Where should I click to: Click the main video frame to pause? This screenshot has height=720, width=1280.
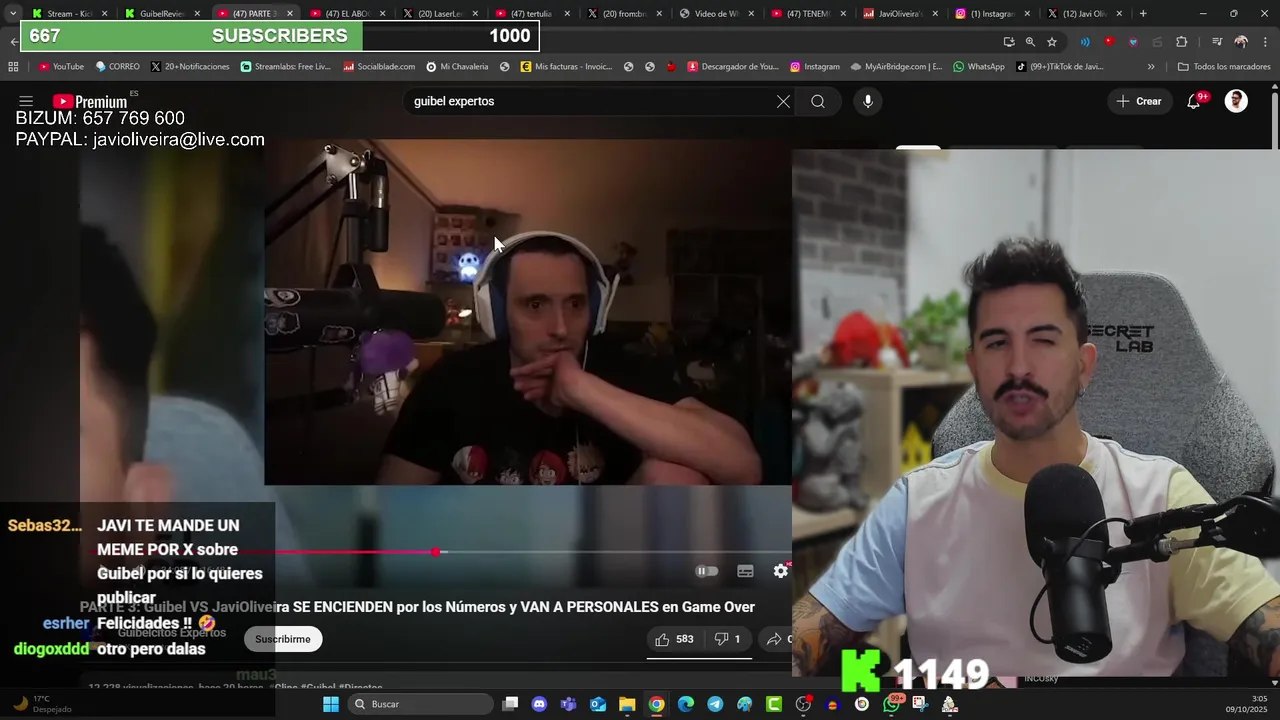click(528, 312)
